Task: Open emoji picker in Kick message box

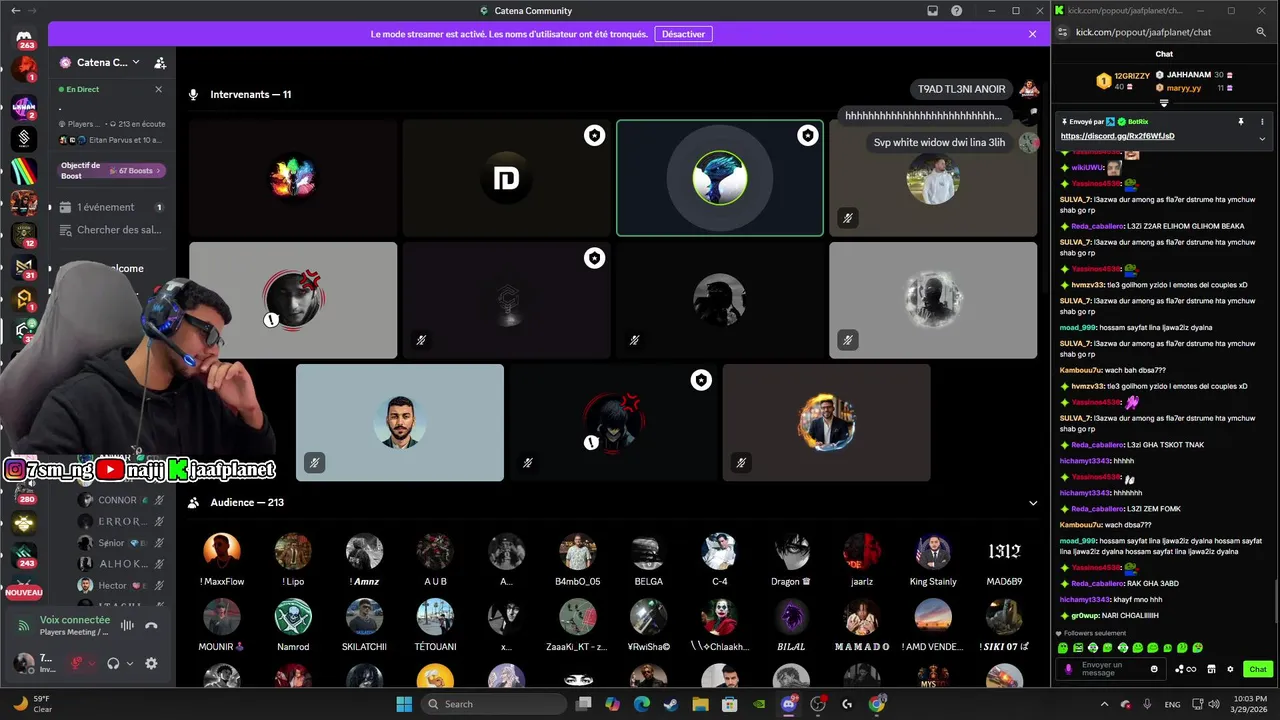Action: [x=1154, y=669]
